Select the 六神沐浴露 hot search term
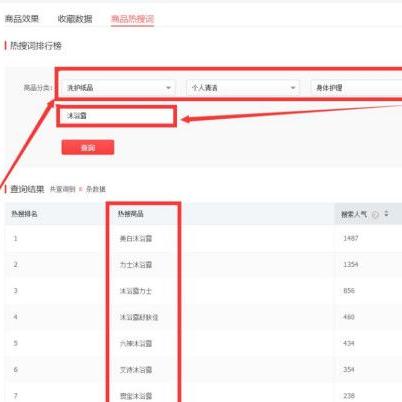Screen dimensions: 402x402 coord(136,343)
